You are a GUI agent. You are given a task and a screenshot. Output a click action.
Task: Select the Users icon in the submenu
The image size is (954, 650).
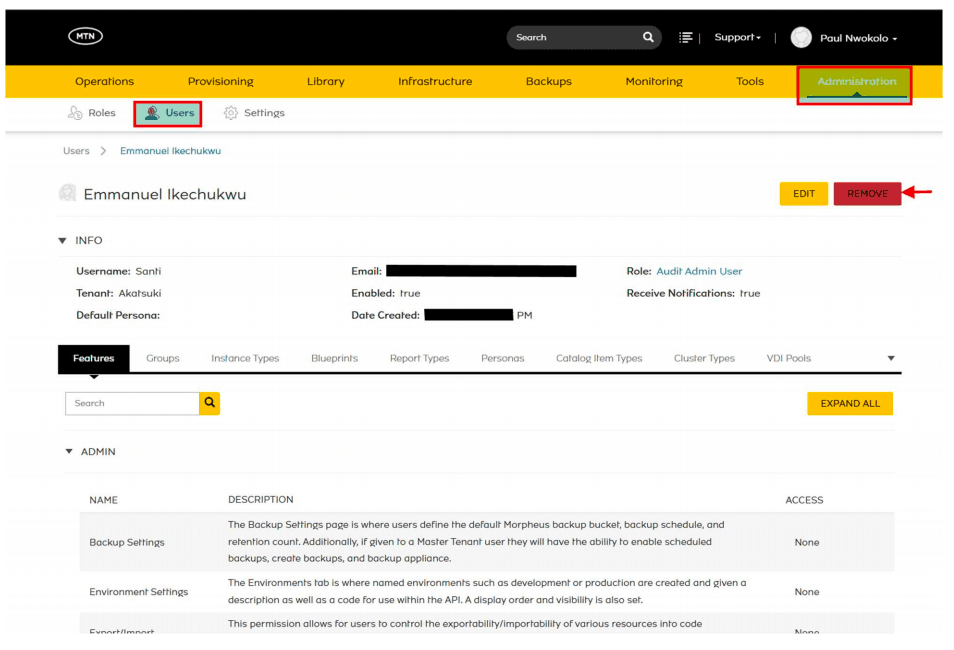(x=151, y=113)
